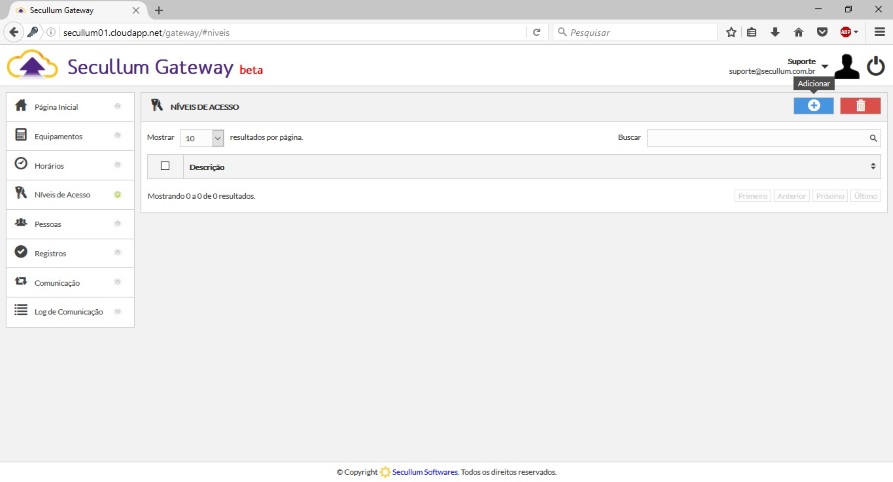Open Equipamentos in the sidebar
This screenshot has height=482, width=893.
58,136
